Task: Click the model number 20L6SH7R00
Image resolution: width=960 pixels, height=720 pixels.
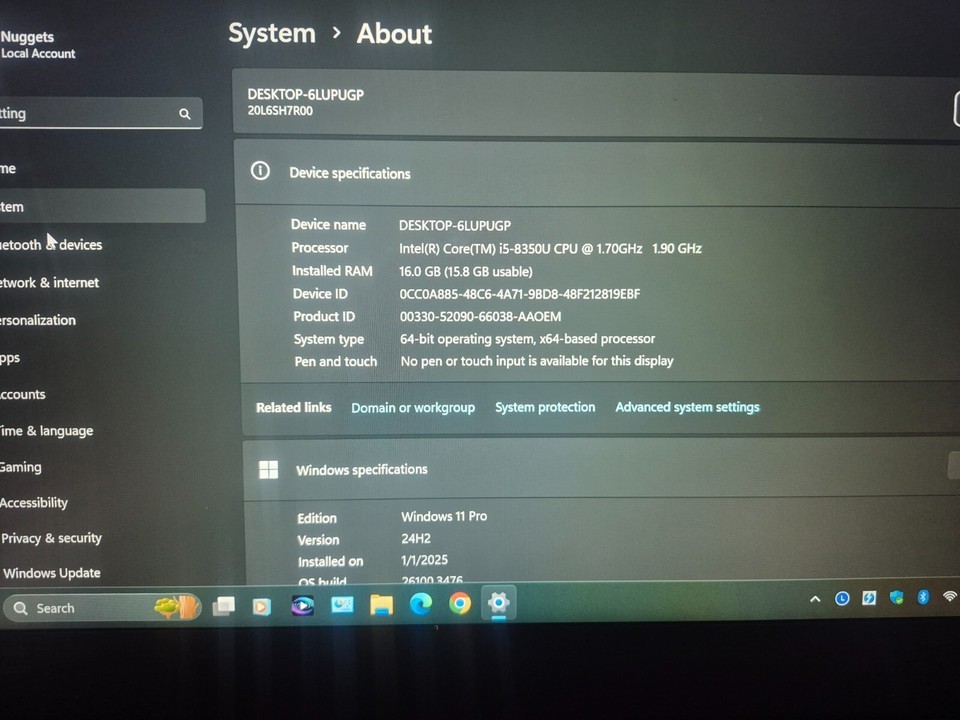Action: 280,111
